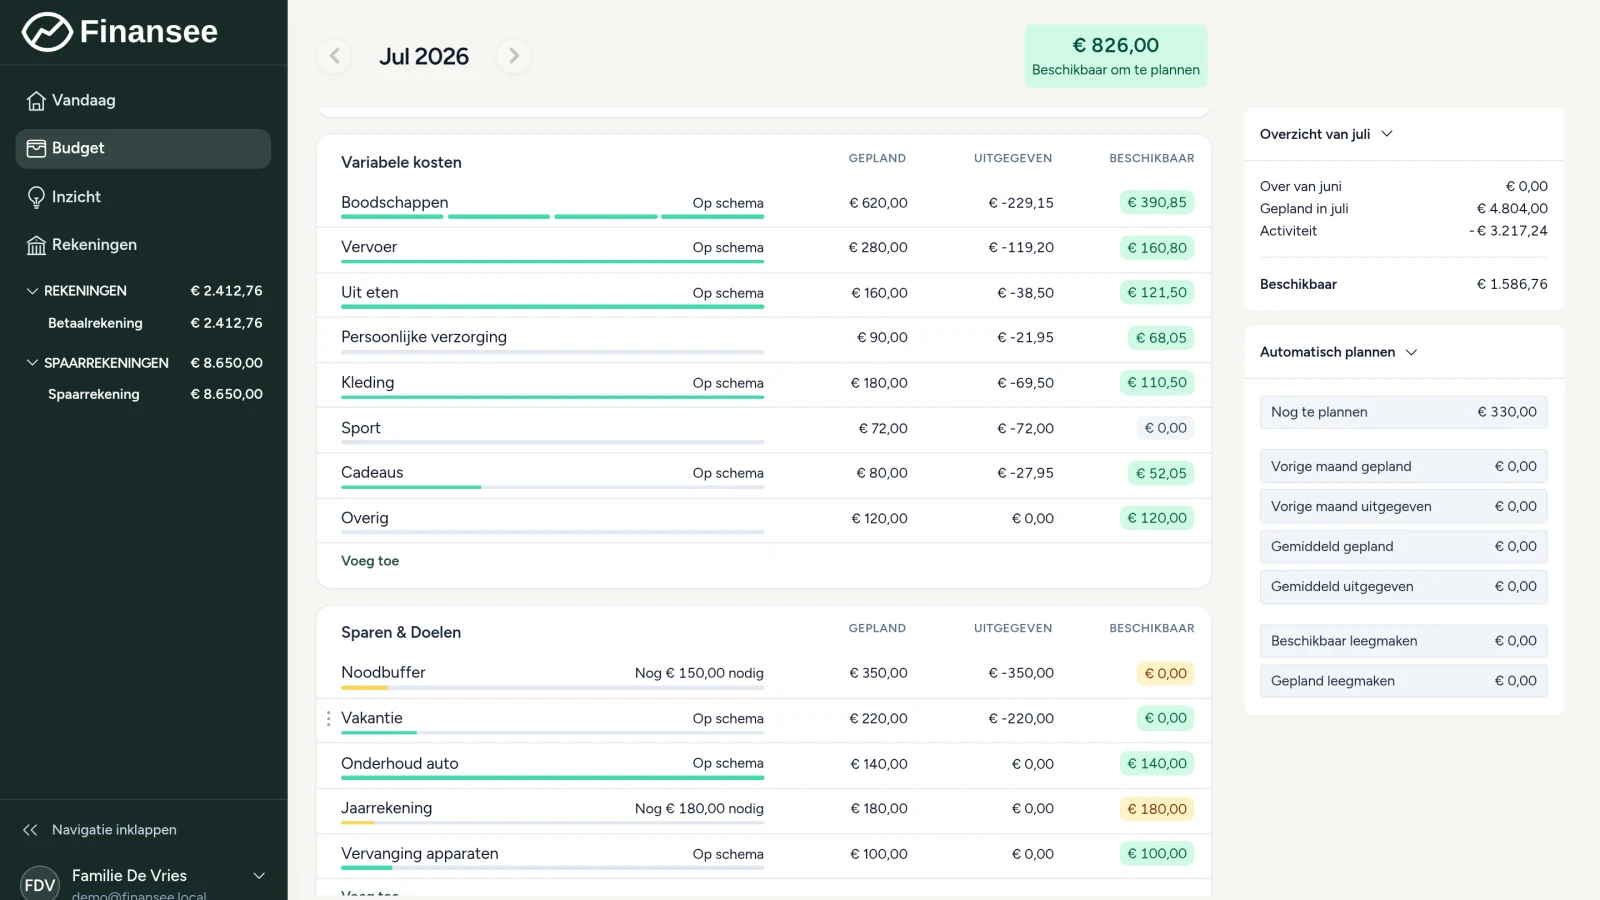Click the Variabele kosten section heading
This screenshot has width=1600, height=900.
click(x=401, y=162)
